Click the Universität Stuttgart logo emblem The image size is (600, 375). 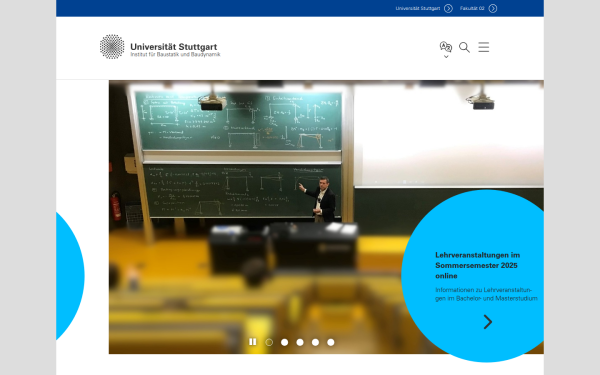(x=112, y=47)
